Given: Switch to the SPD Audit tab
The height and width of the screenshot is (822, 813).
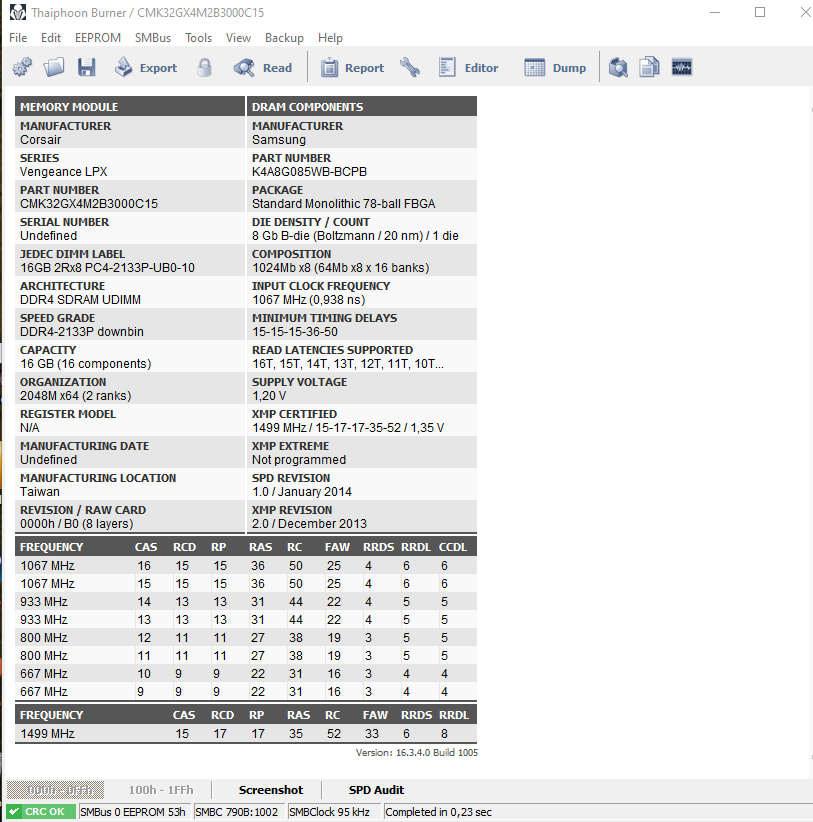Looking at the screenshot, I should pyautogui.click(x=376, y=789).
